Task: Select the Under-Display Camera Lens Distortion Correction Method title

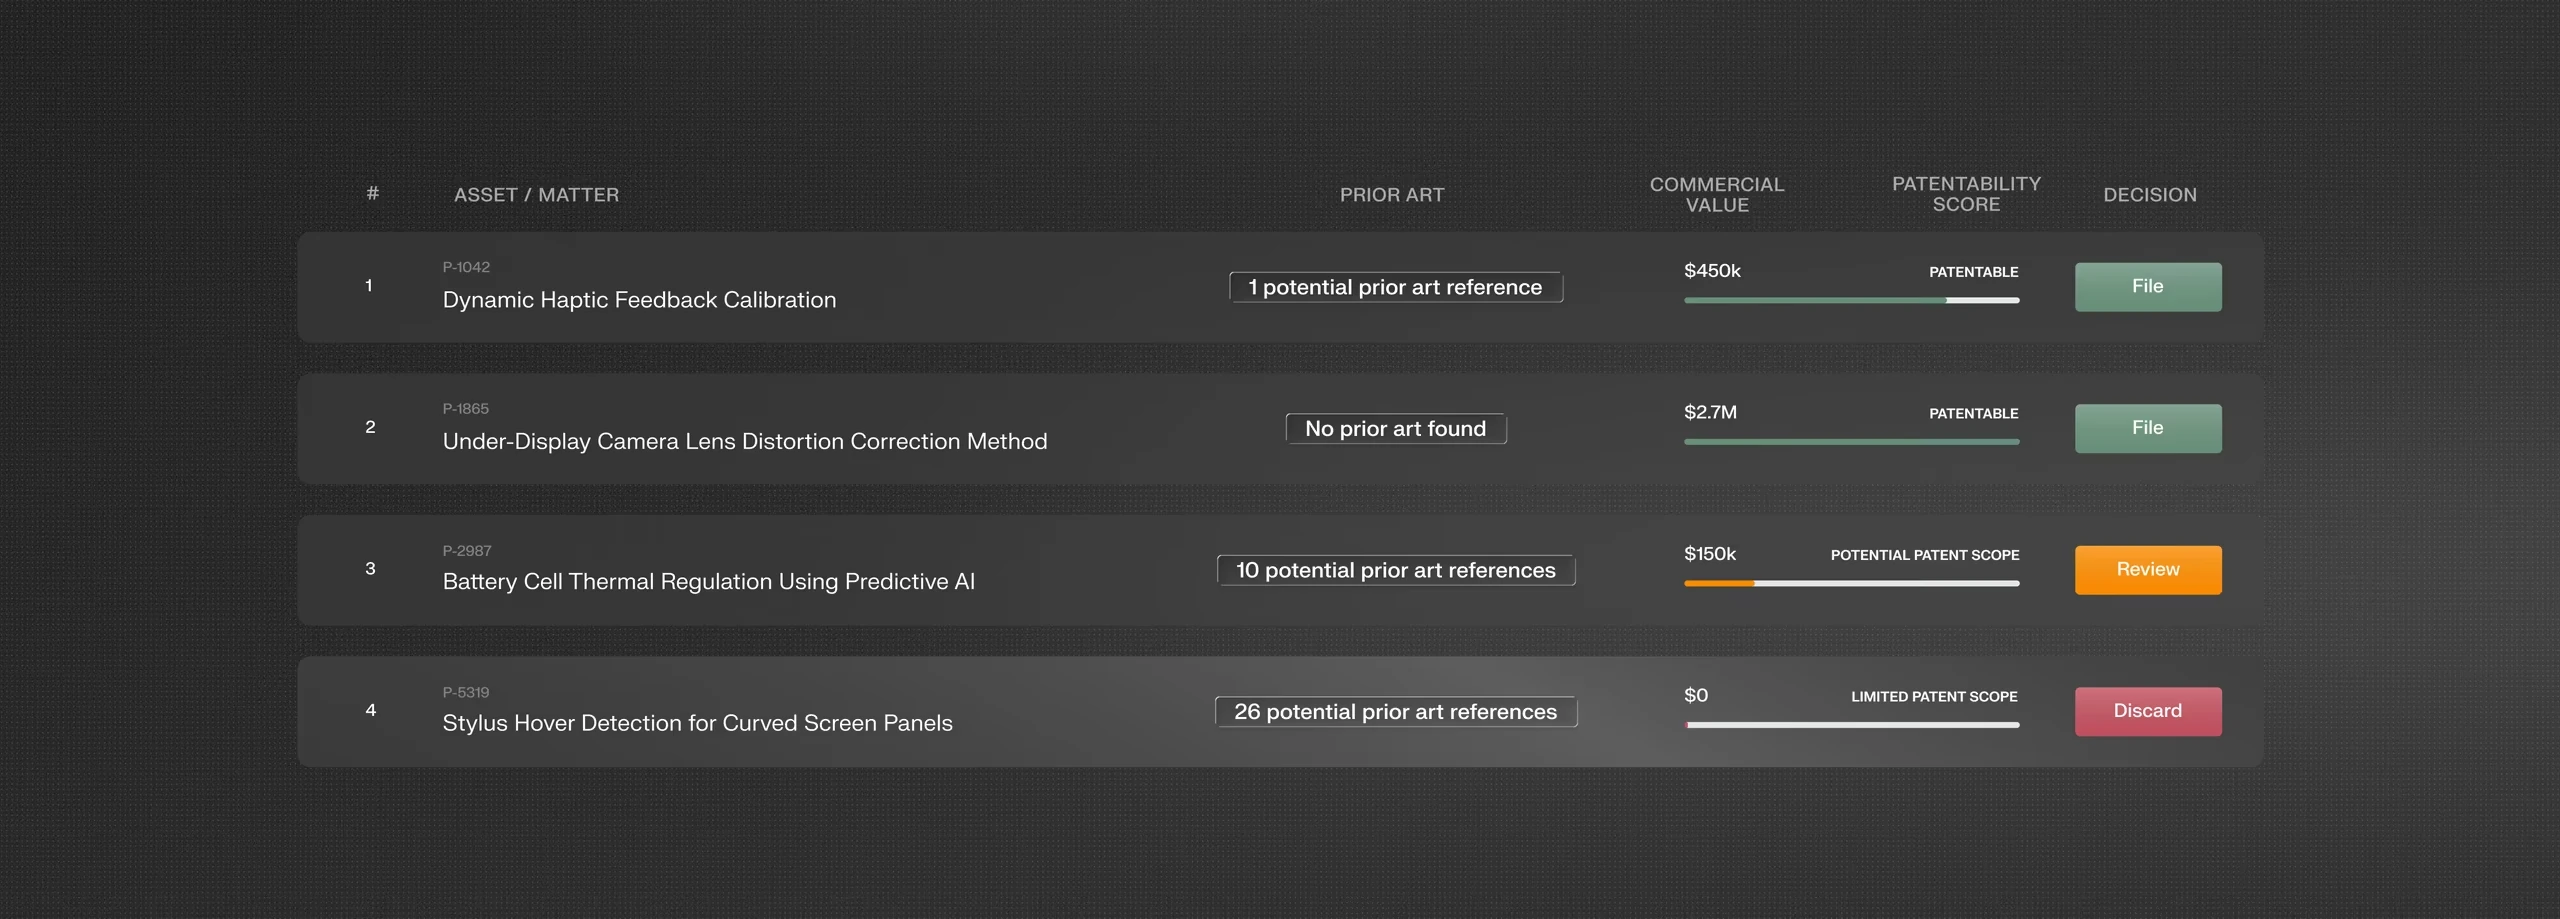Action: pos(745,441)
